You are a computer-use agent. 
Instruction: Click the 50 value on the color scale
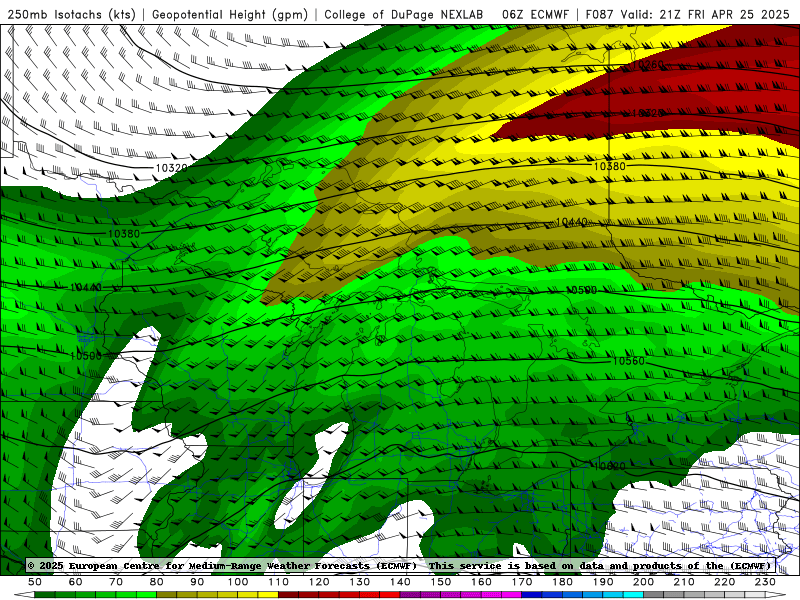point(35,582)
